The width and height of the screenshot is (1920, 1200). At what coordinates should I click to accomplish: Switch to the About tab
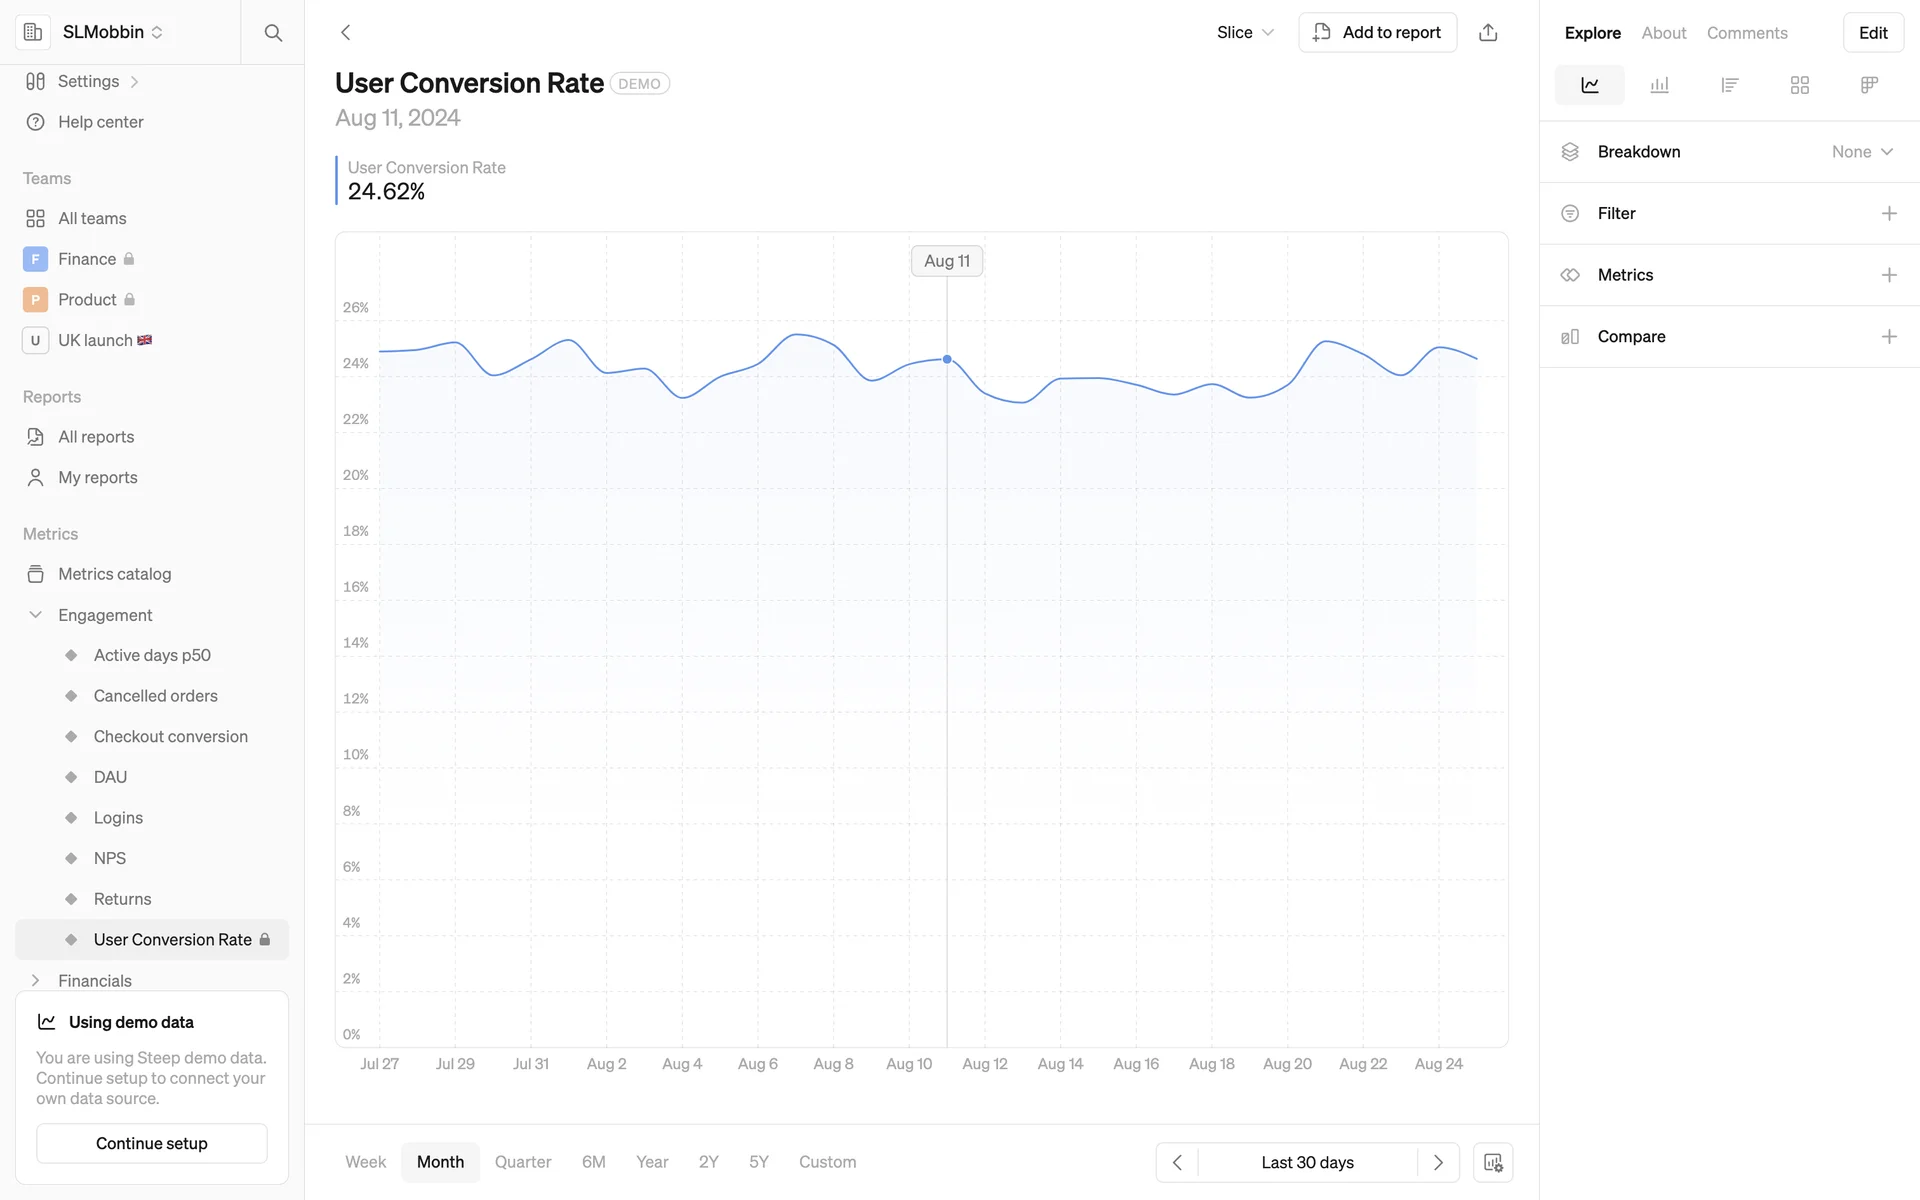pos(1663,33)
